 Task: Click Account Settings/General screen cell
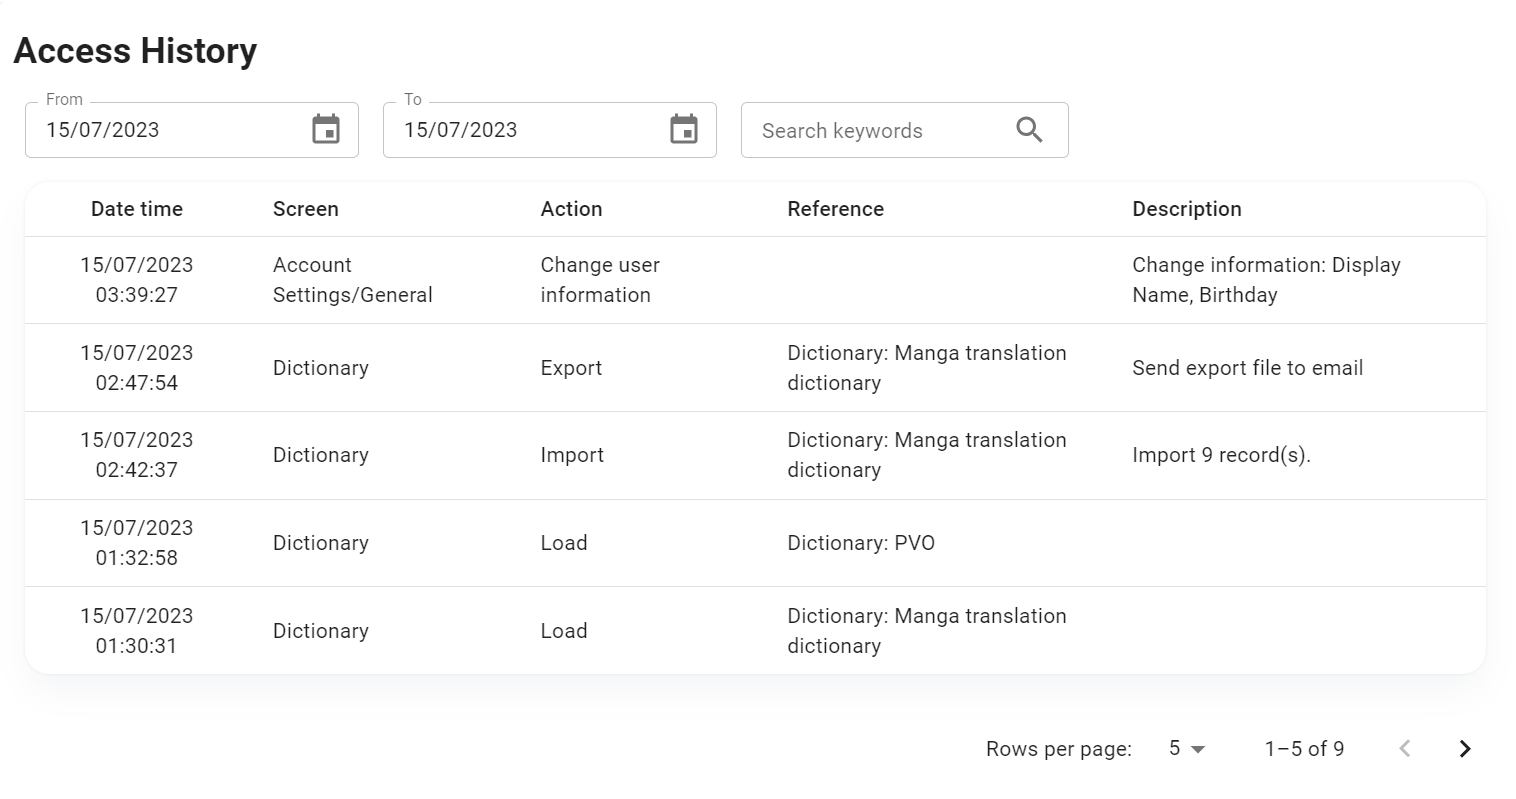click(353, 280)
